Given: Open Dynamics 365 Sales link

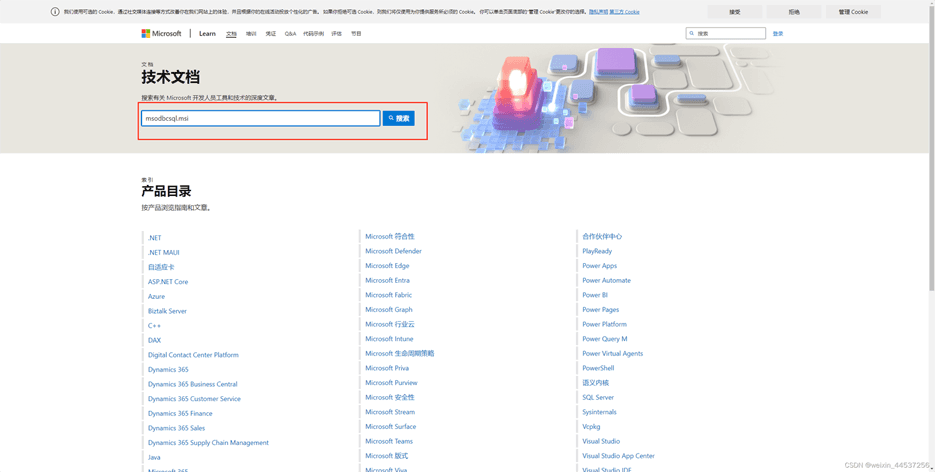Looking at the screenshot, I should click(177, 428).
